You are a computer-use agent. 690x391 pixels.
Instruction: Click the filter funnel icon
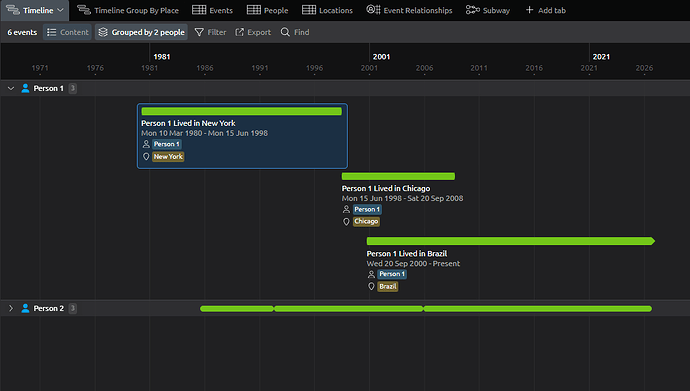click(199, 32)
